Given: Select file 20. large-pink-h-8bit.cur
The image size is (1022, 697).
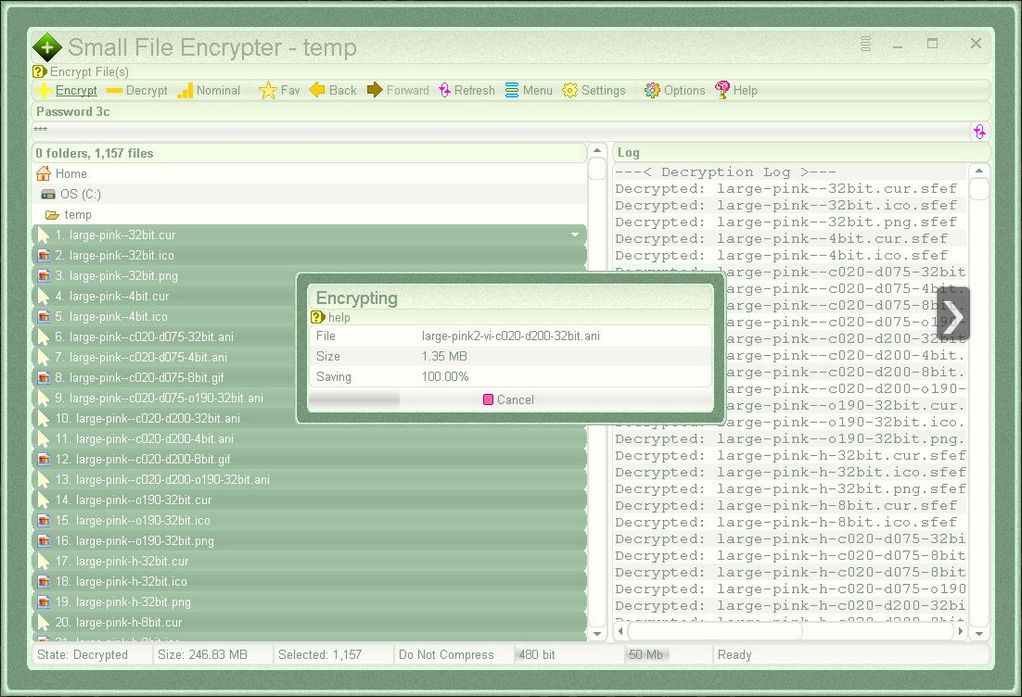Looking at the screenshot, I should 310,623.
